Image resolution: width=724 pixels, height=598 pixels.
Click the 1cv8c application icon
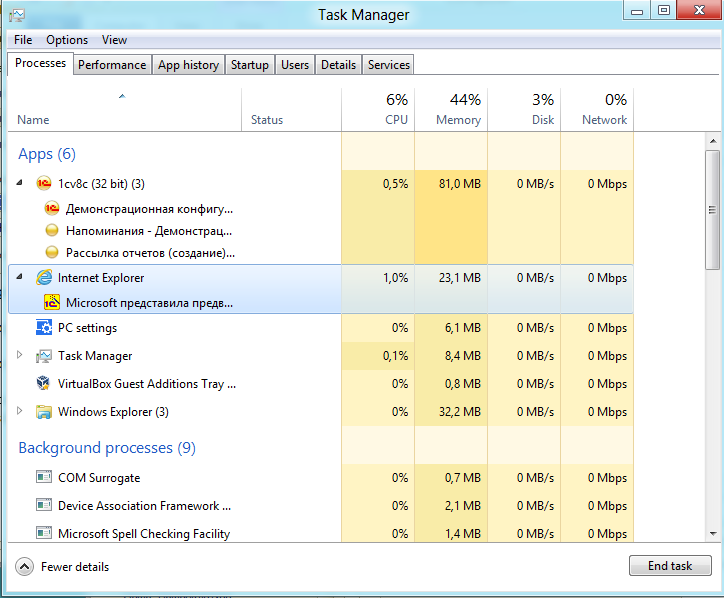[44, 184]
